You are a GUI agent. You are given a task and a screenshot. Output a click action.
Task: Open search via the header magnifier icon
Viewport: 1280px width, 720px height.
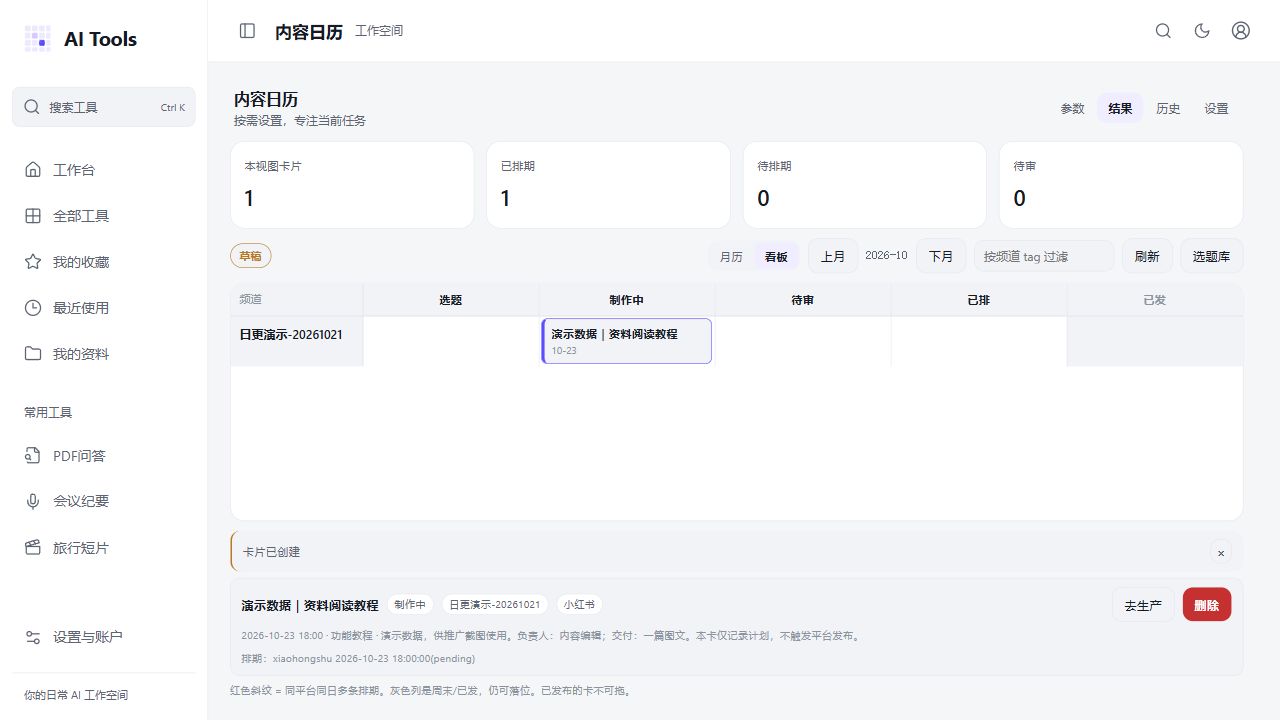point(1163,31)
